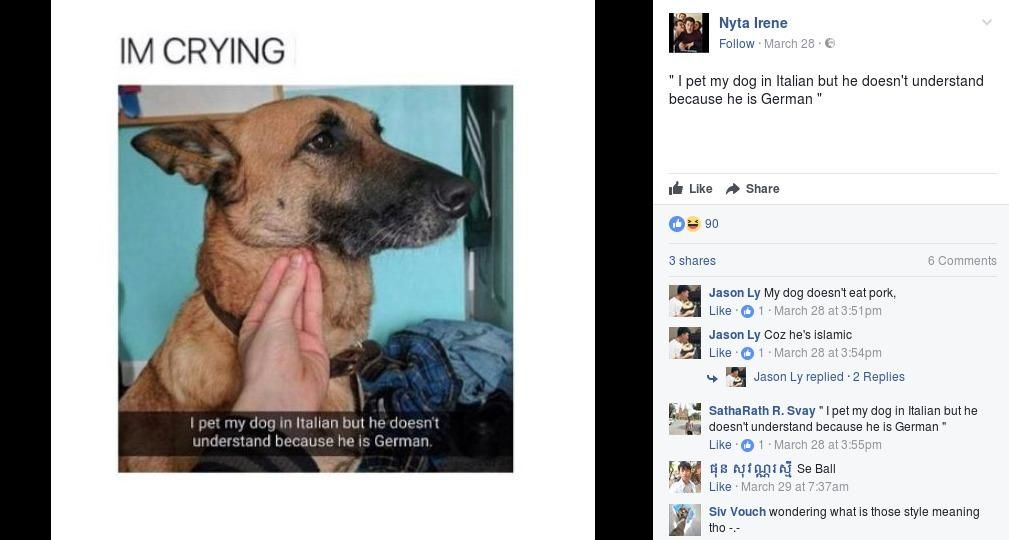
Task: Click the thumbs-up Like icon under the post
Action: point(676,188)
